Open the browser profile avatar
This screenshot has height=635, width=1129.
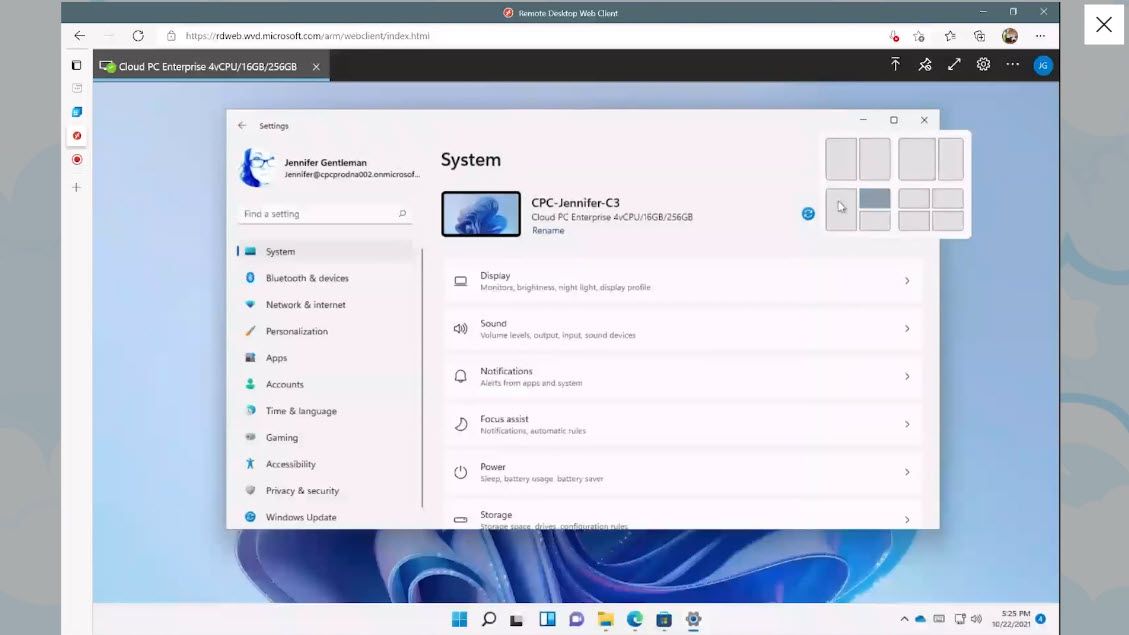click(x=1009, y=36)
